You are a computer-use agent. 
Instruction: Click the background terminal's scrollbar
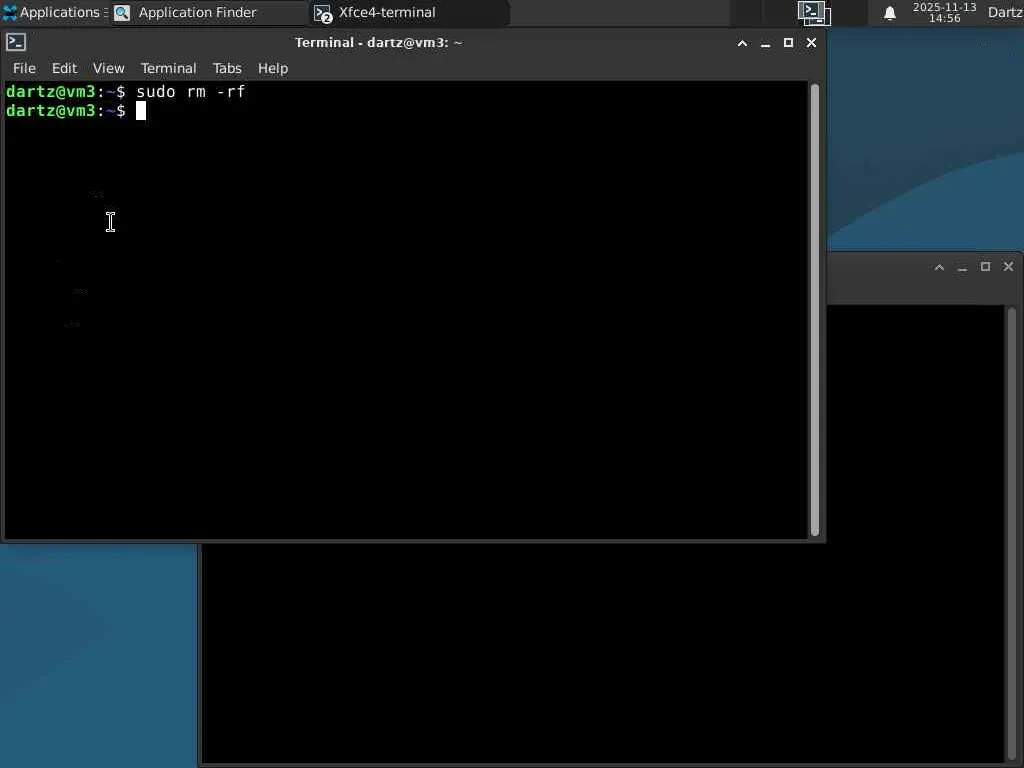(x=1012, y=534)
